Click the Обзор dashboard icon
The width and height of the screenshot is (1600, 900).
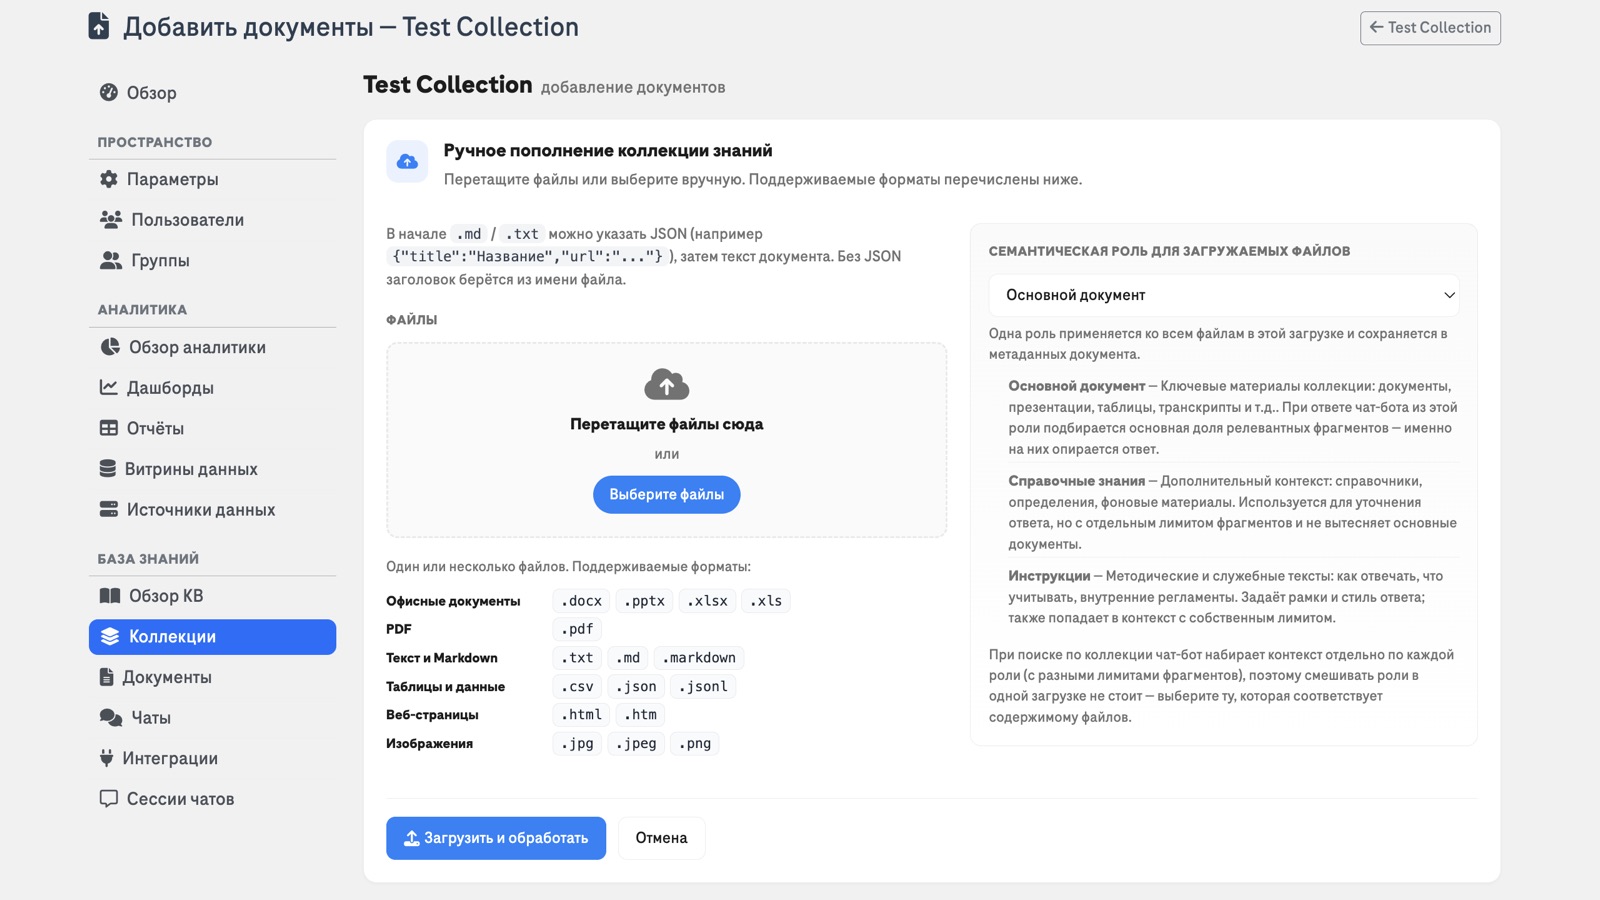click(x=109, y=93)
